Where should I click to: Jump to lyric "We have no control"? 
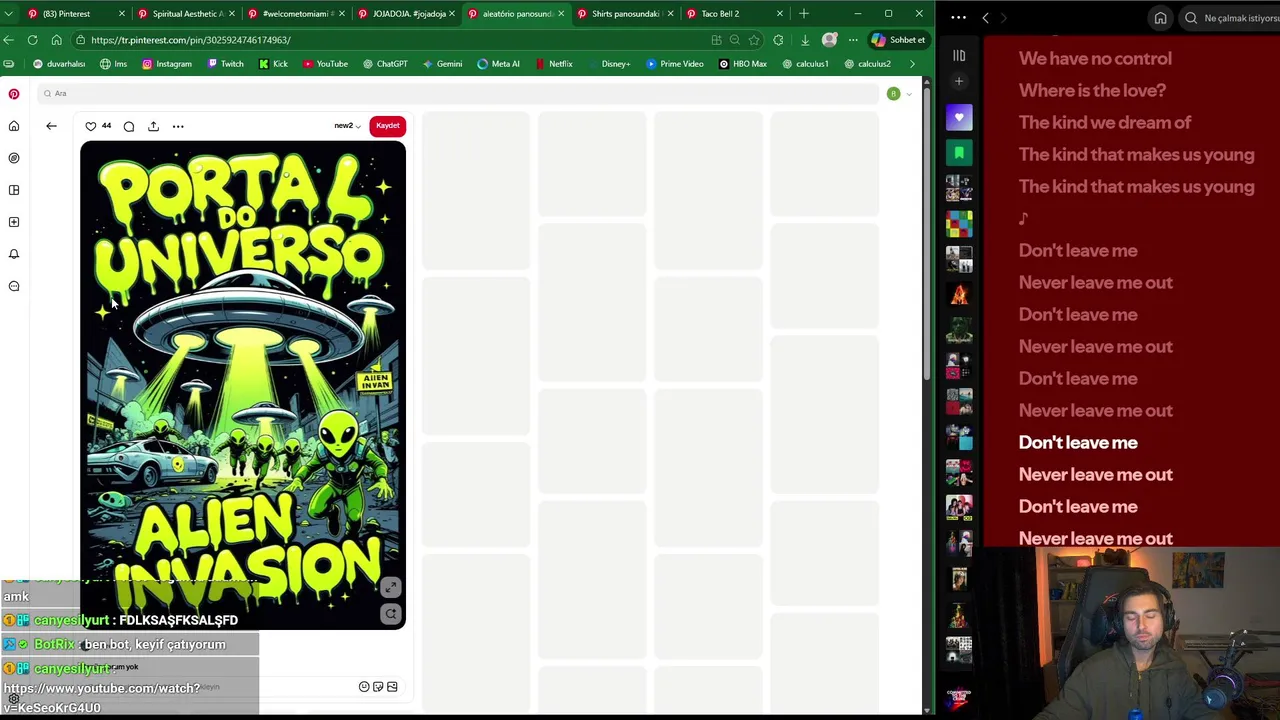point(1095,58)
